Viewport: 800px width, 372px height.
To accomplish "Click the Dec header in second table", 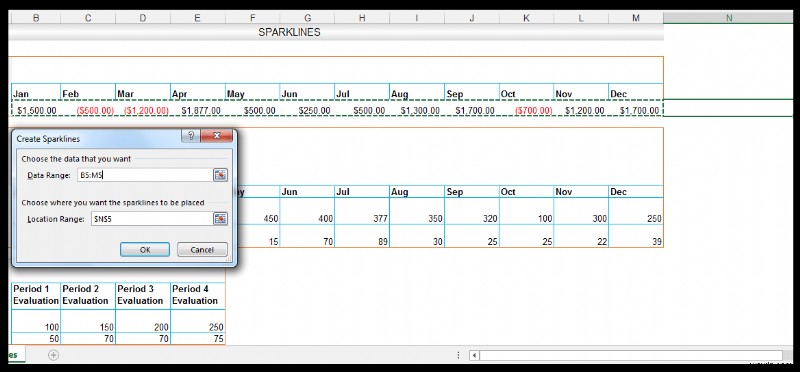I will pos(636,192).
